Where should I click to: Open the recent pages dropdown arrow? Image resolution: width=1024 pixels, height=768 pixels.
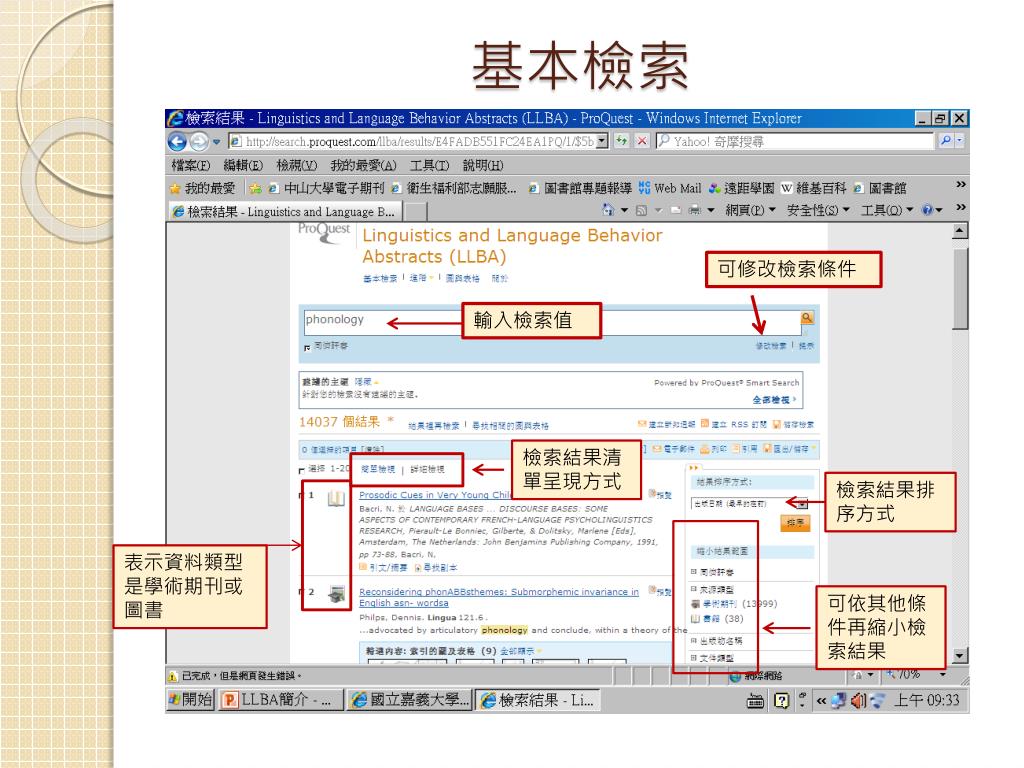point(216,142)
